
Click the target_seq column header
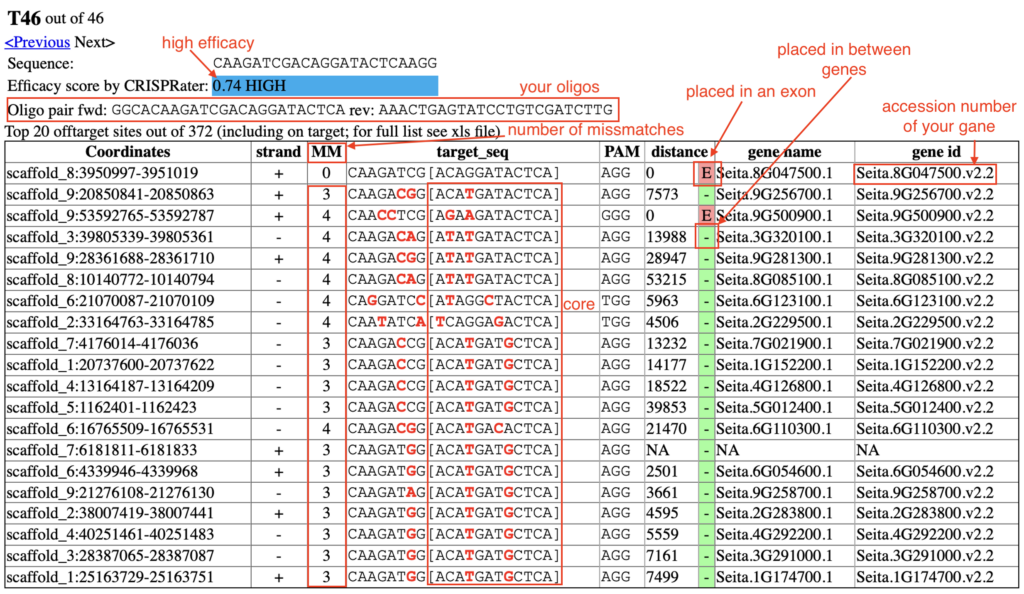[x=472, y=152]
